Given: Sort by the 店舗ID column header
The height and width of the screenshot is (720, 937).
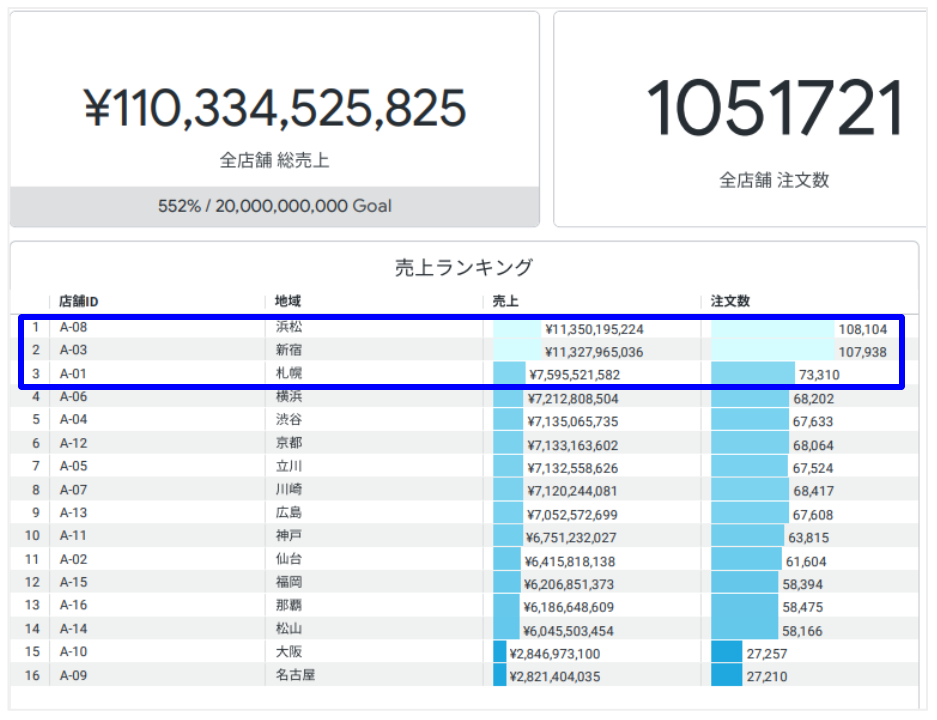Looking at the screenshot, I should click(78, 301).
